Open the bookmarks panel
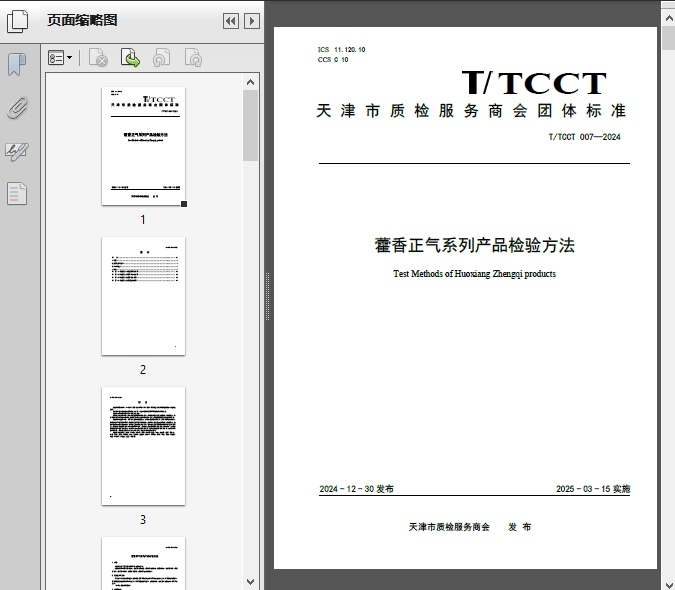This screenshot has height=590, width=675. click(17, 65)
